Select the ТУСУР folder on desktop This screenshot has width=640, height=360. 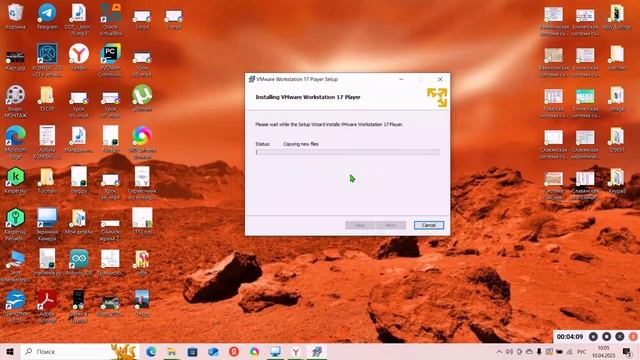pyautogui.click(x=47, y=98)
